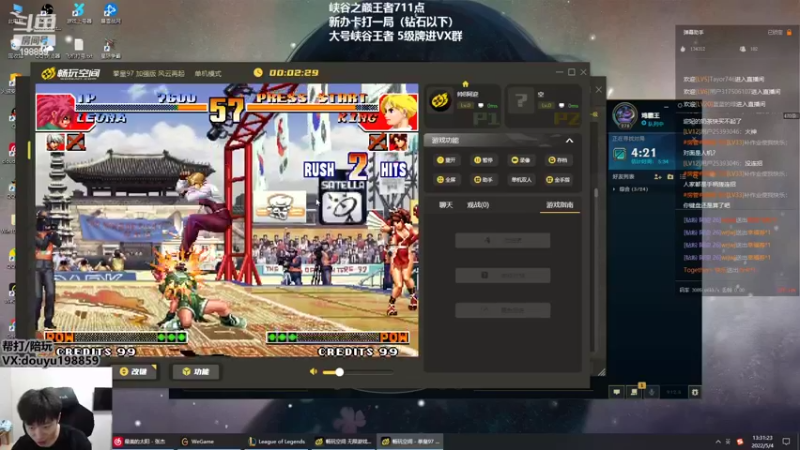Click the League client bottom-right bug report icon

694,392
